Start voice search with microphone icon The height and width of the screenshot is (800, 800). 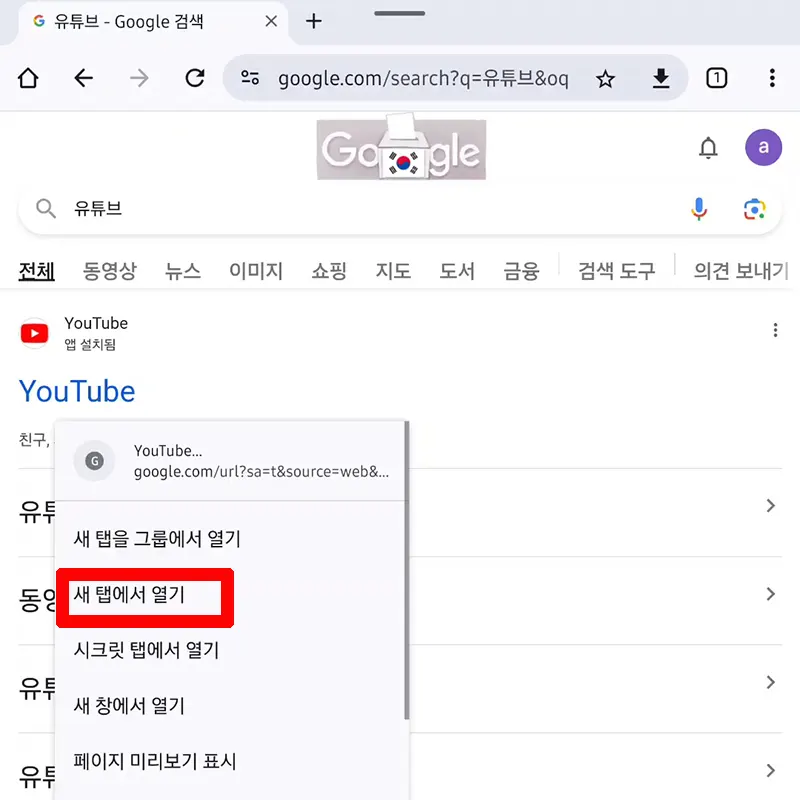[699, 209]
